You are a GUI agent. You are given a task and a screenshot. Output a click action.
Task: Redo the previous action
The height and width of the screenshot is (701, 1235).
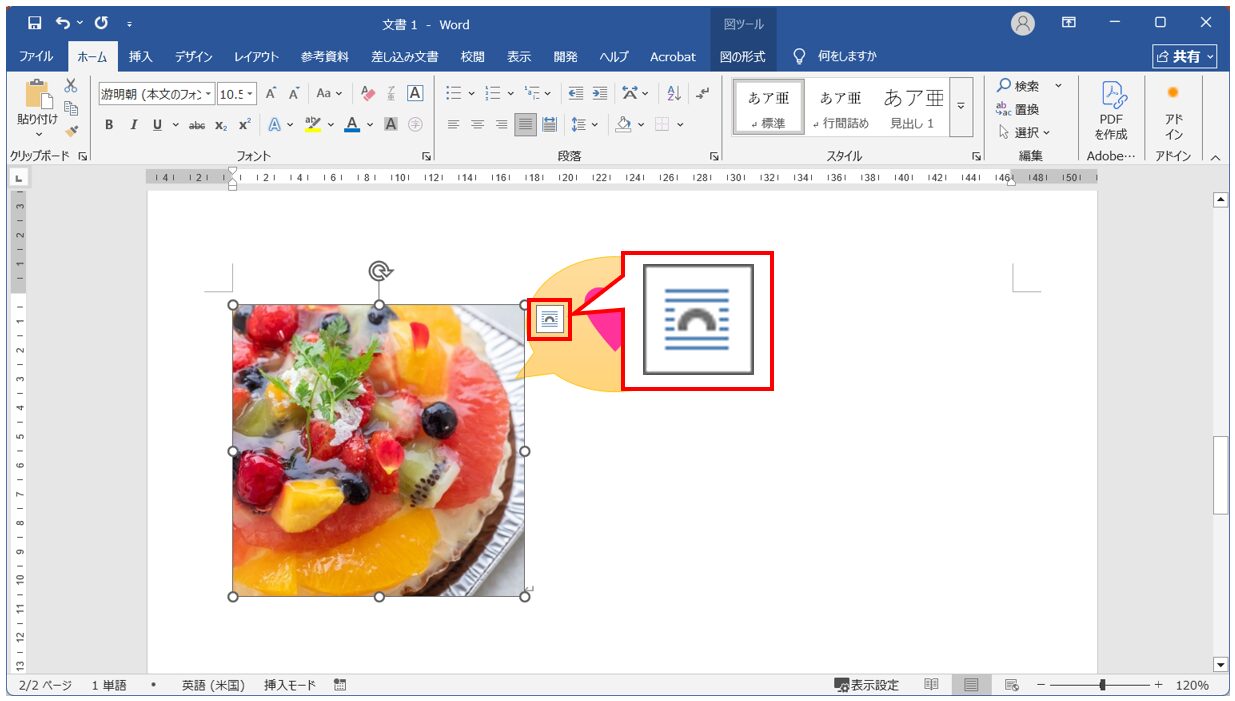[x=101, y=23]
